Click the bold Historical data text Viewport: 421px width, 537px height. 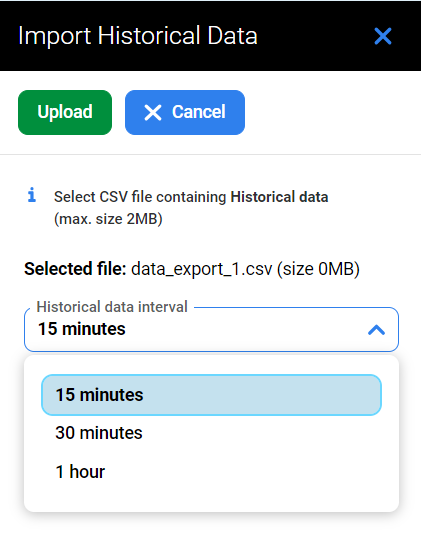tap(279, 197)
